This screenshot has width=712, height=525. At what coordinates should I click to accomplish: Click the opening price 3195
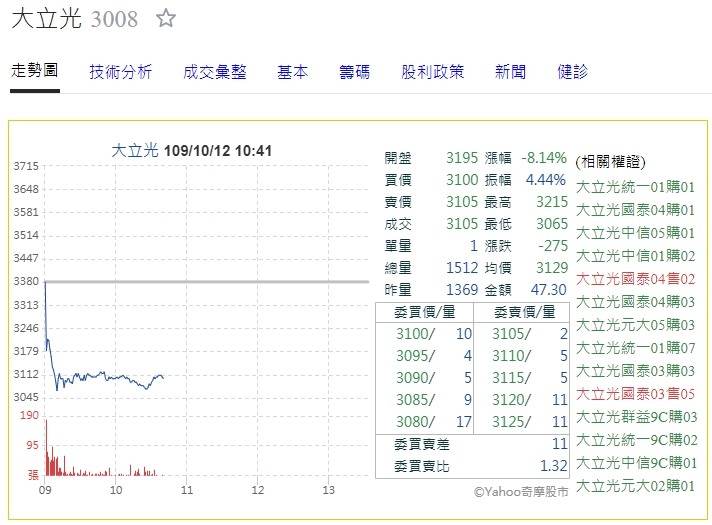462,158
